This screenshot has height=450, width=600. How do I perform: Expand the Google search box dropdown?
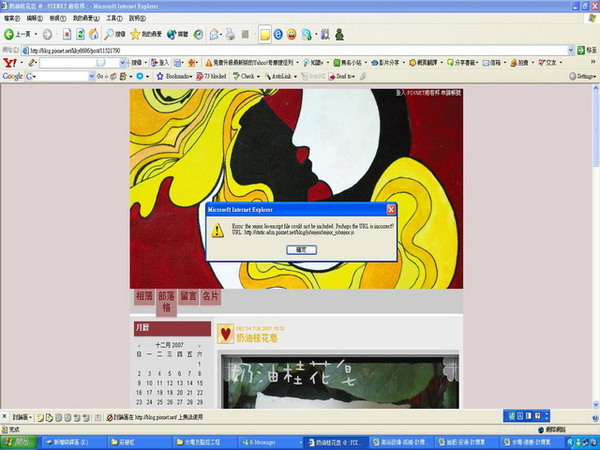coord(91,77)
